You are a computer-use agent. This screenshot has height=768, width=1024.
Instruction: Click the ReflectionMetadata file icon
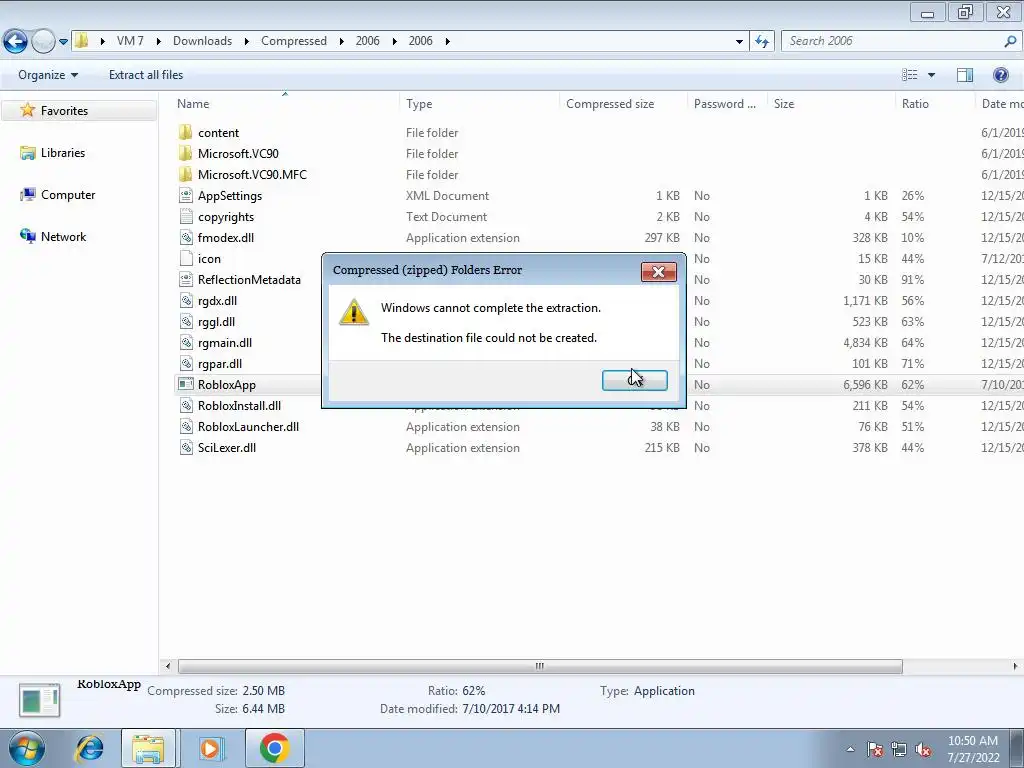[186, 280]
